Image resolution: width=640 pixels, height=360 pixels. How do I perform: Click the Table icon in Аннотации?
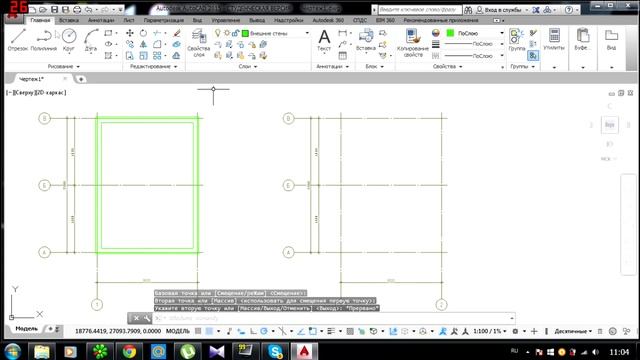click(342, 56)
